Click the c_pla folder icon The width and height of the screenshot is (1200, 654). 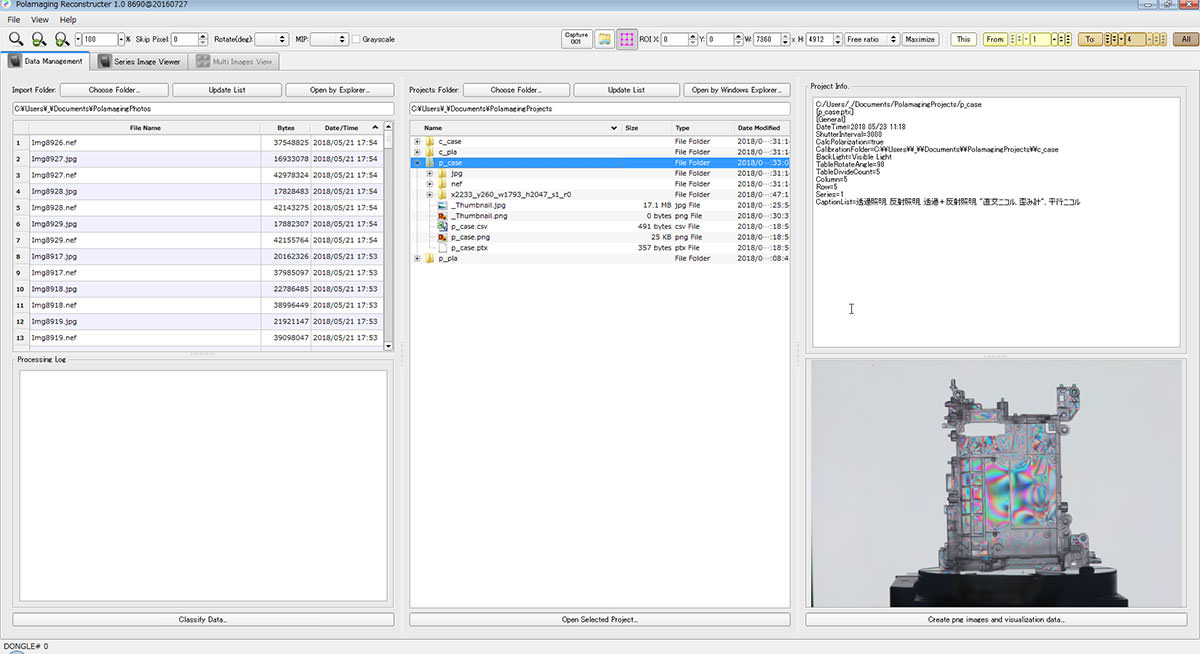click(430, 152)
